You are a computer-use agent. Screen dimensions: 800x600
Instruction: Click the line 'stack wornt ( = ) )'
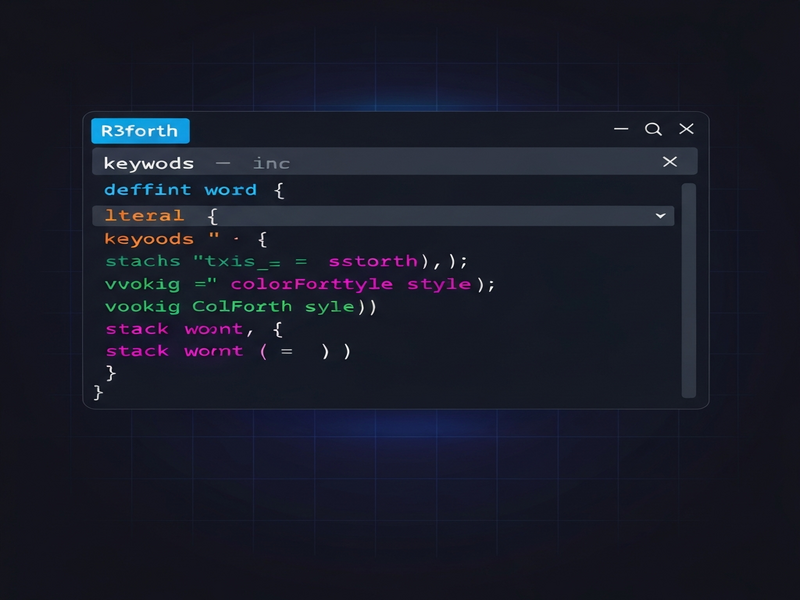pos(228,351)
